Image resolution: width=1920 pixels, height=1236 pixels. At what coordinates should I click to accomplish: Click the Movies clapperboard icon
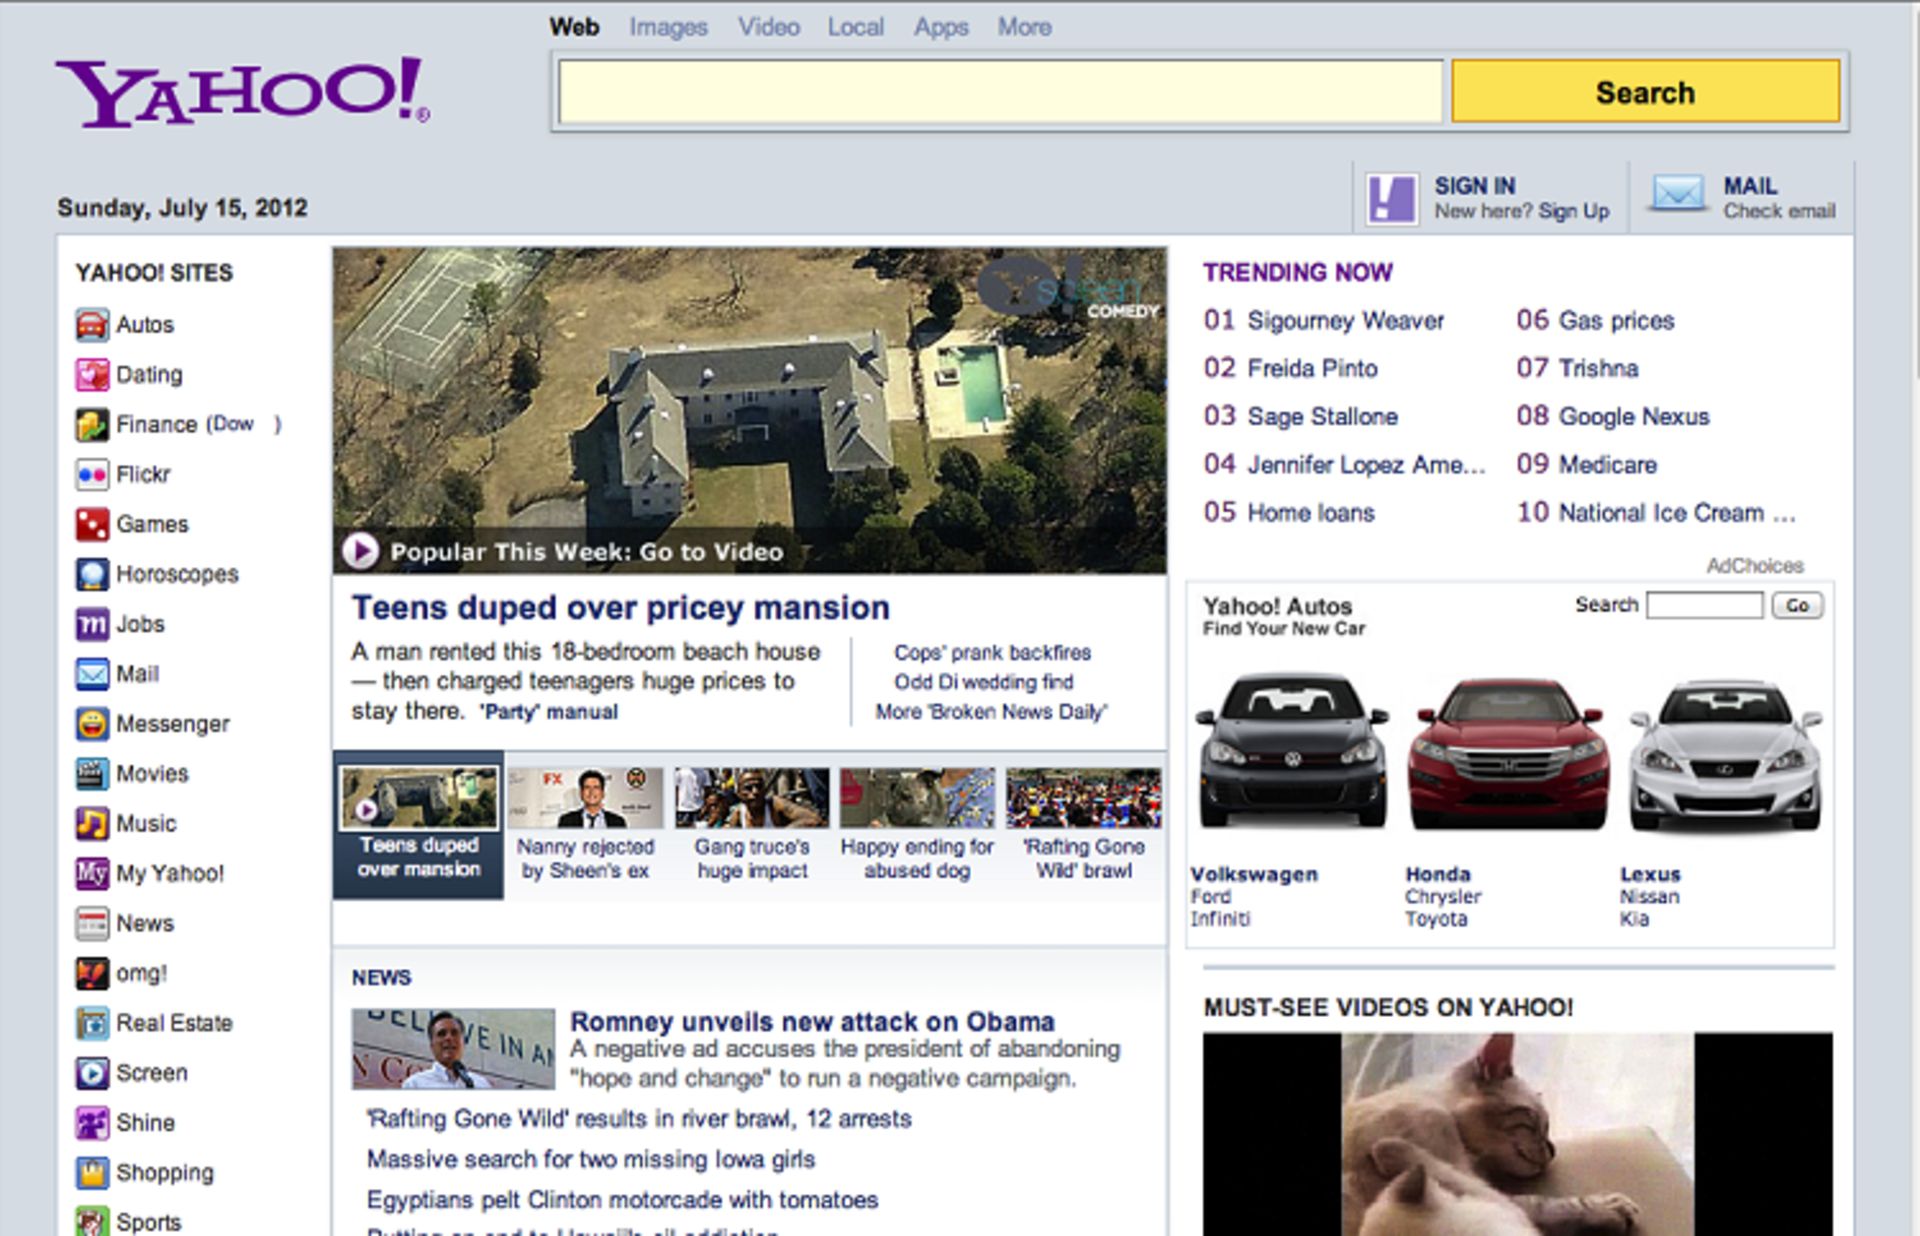click(91, 773)
